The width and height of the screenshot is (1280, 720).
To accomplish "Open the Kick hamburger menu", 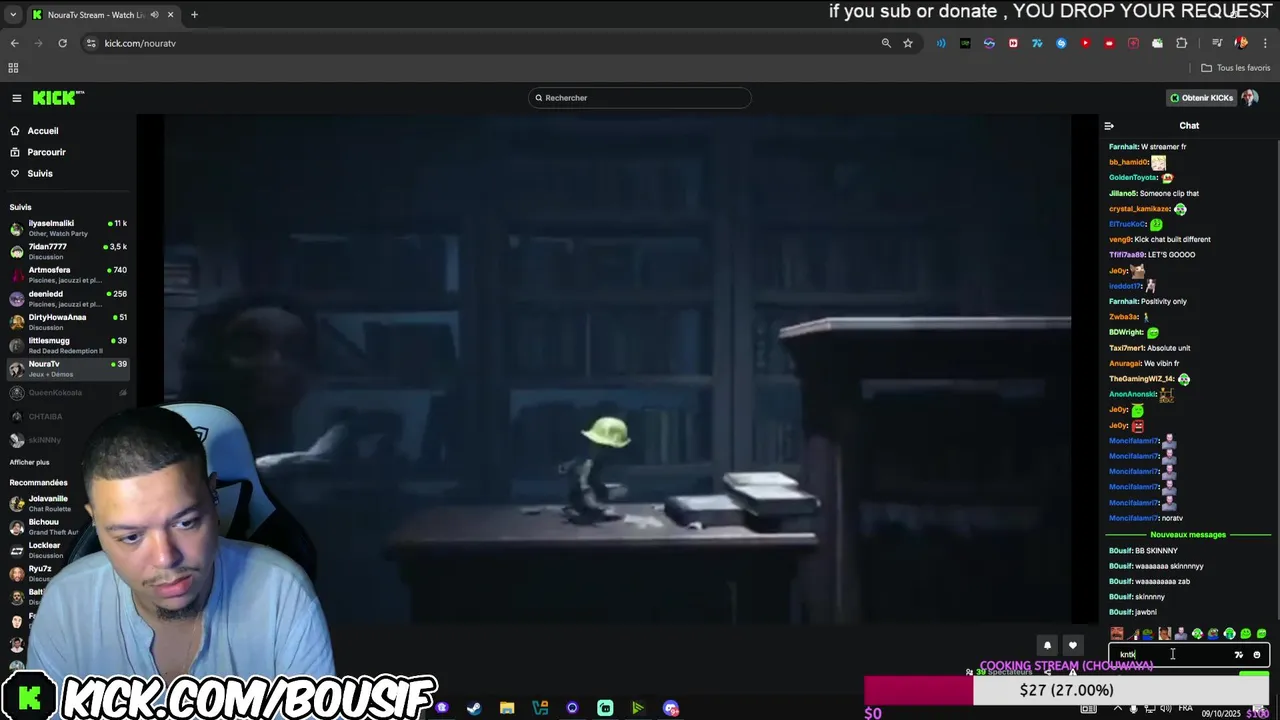I will [x=17, y=98].
